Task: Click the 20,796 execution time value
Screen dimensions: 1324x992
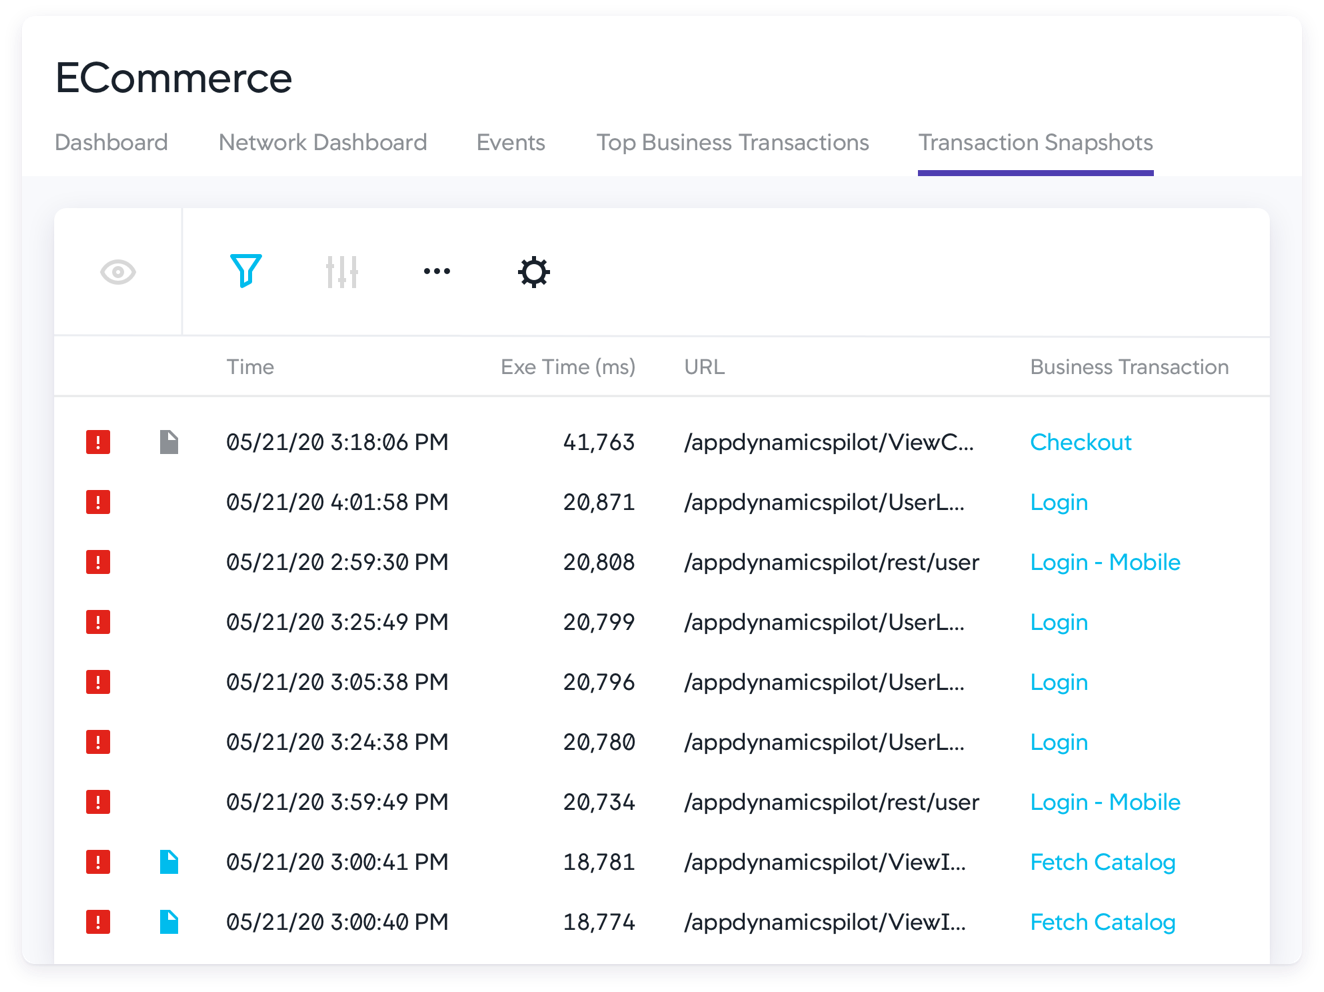Action: pyautogui.click(x=599, y=682)
